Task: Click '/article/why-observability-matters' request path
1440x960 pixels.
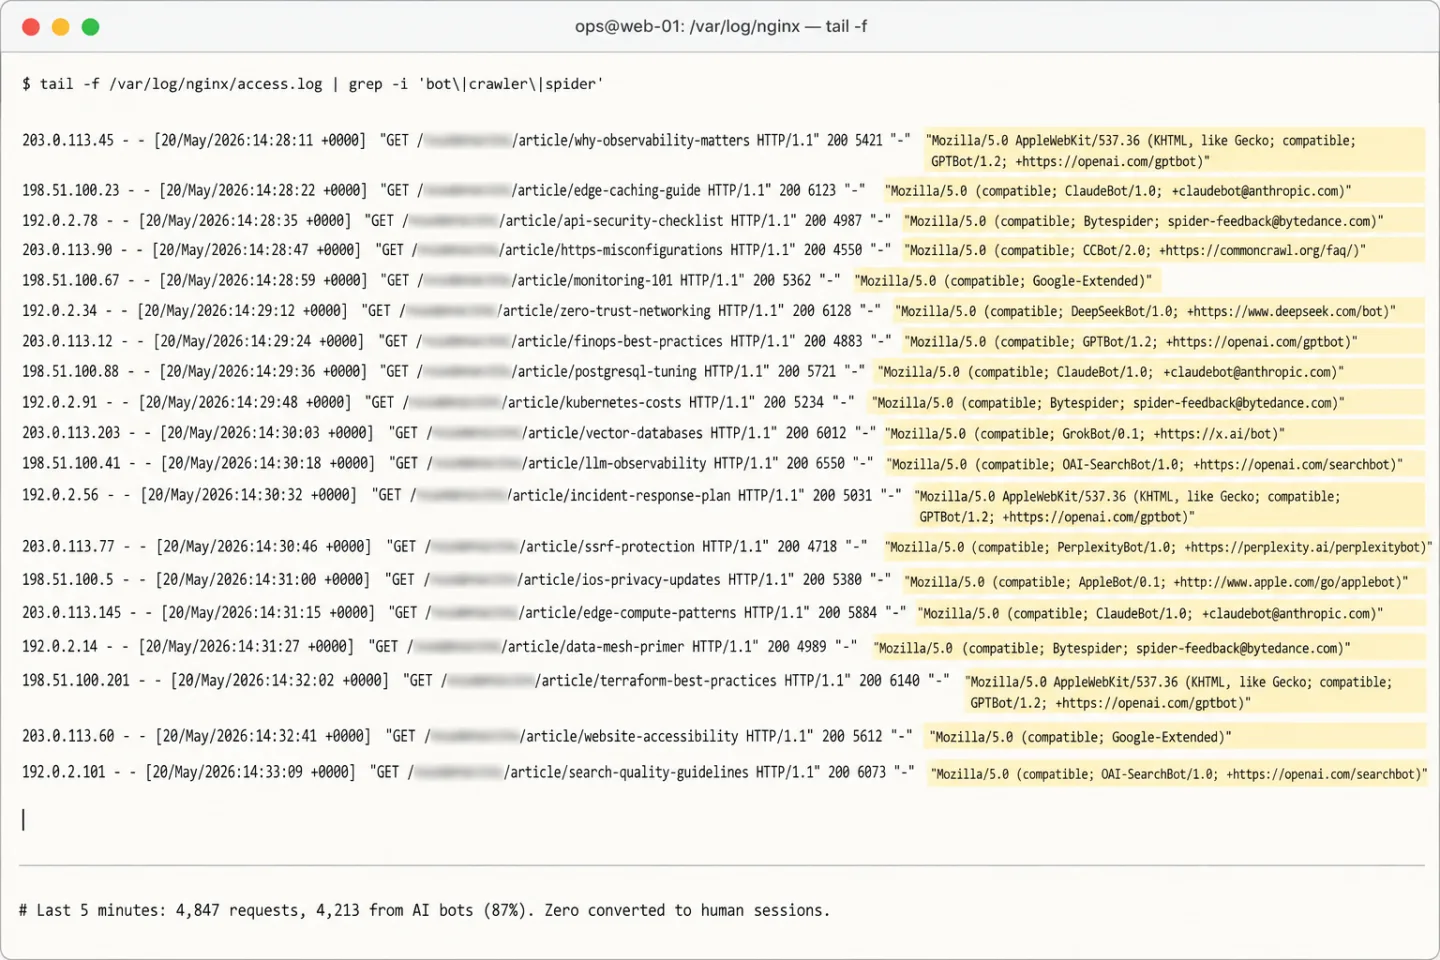Action: [631, 140]
